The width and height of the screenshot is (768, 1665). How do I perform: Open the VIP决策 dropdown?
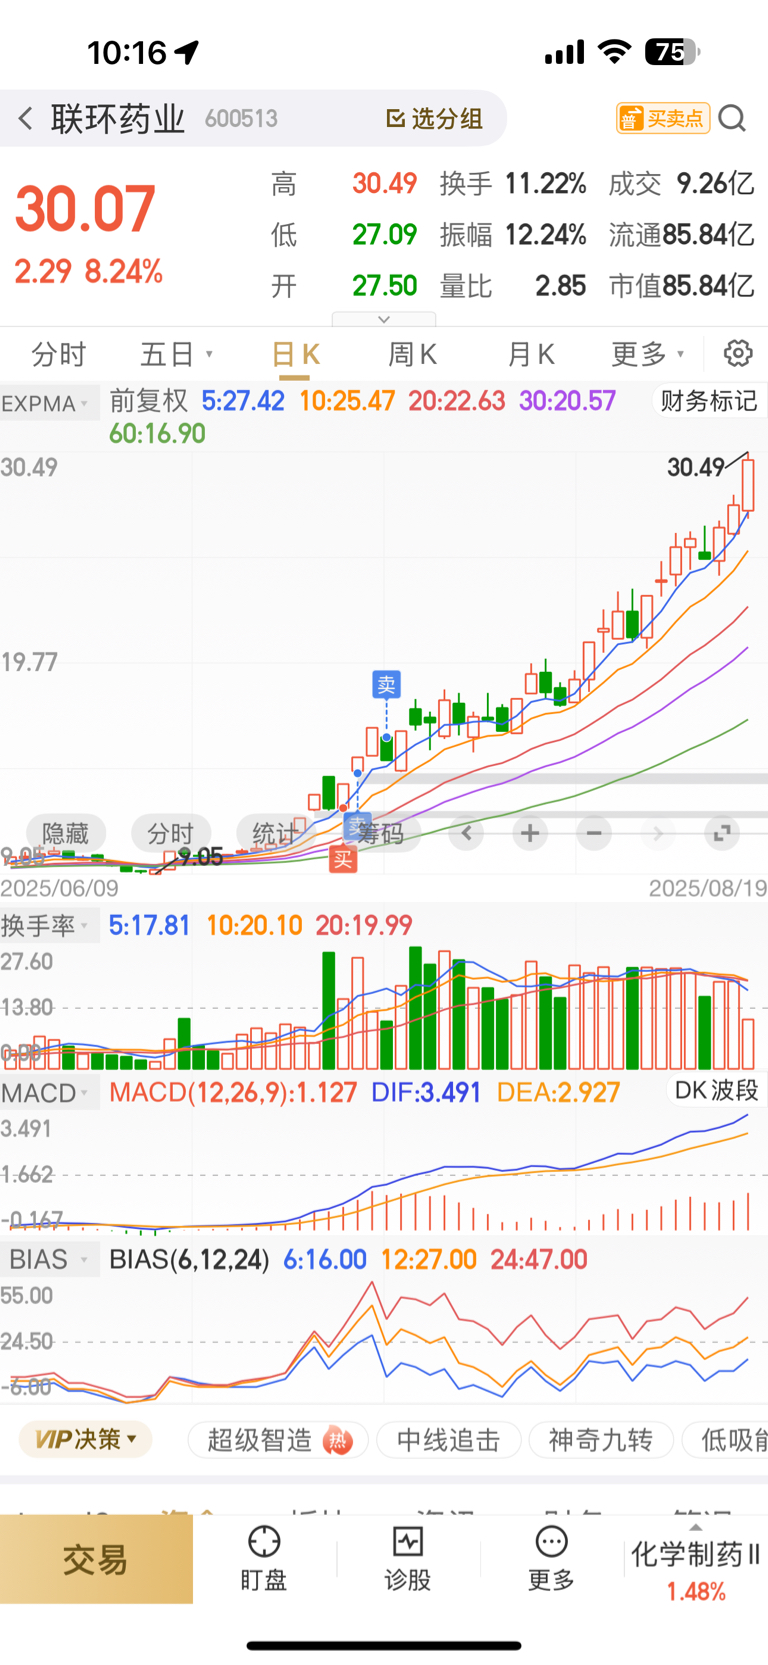(x=86, y=1440)
